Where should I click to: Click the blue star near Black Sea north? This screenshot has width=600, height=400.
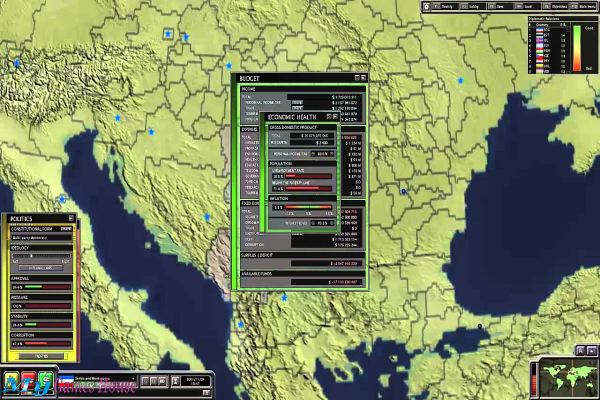click(x=460, y=80)
